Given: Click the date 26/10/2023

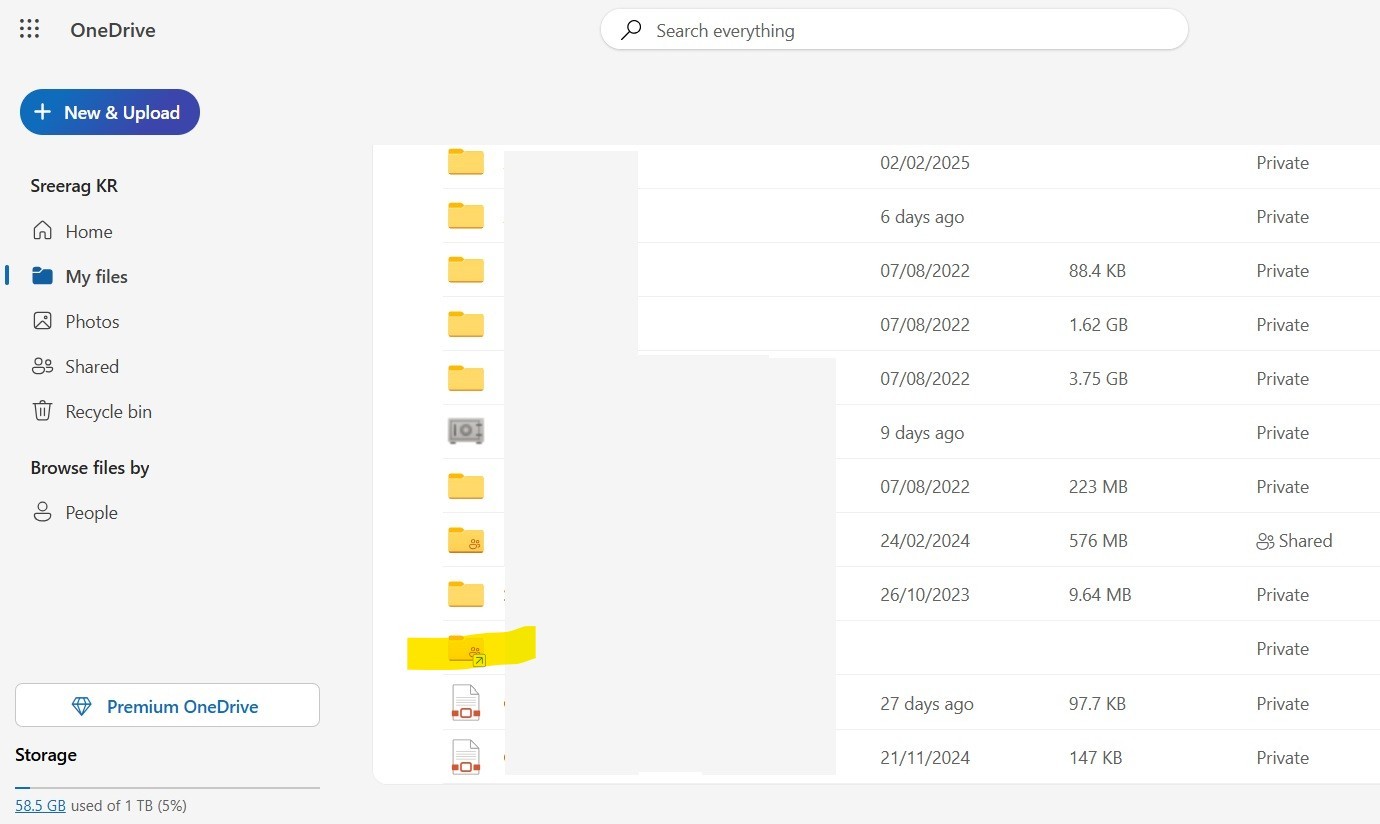Looking at the screenshot, I should (925, 594).
